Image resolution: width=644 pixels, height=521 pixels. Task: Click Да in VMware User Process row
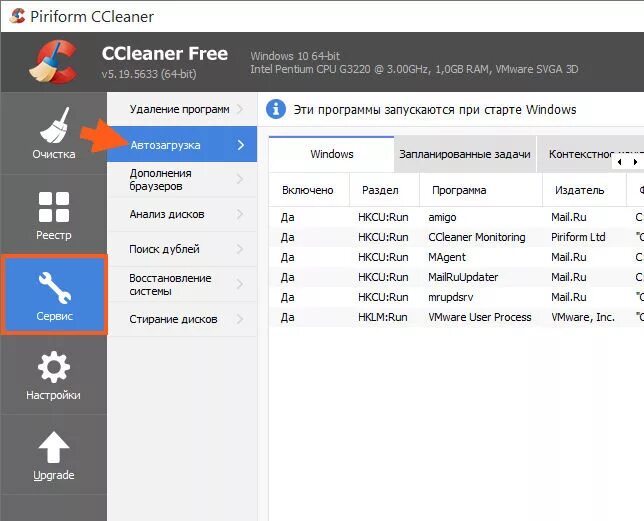(x=288, y=317)
